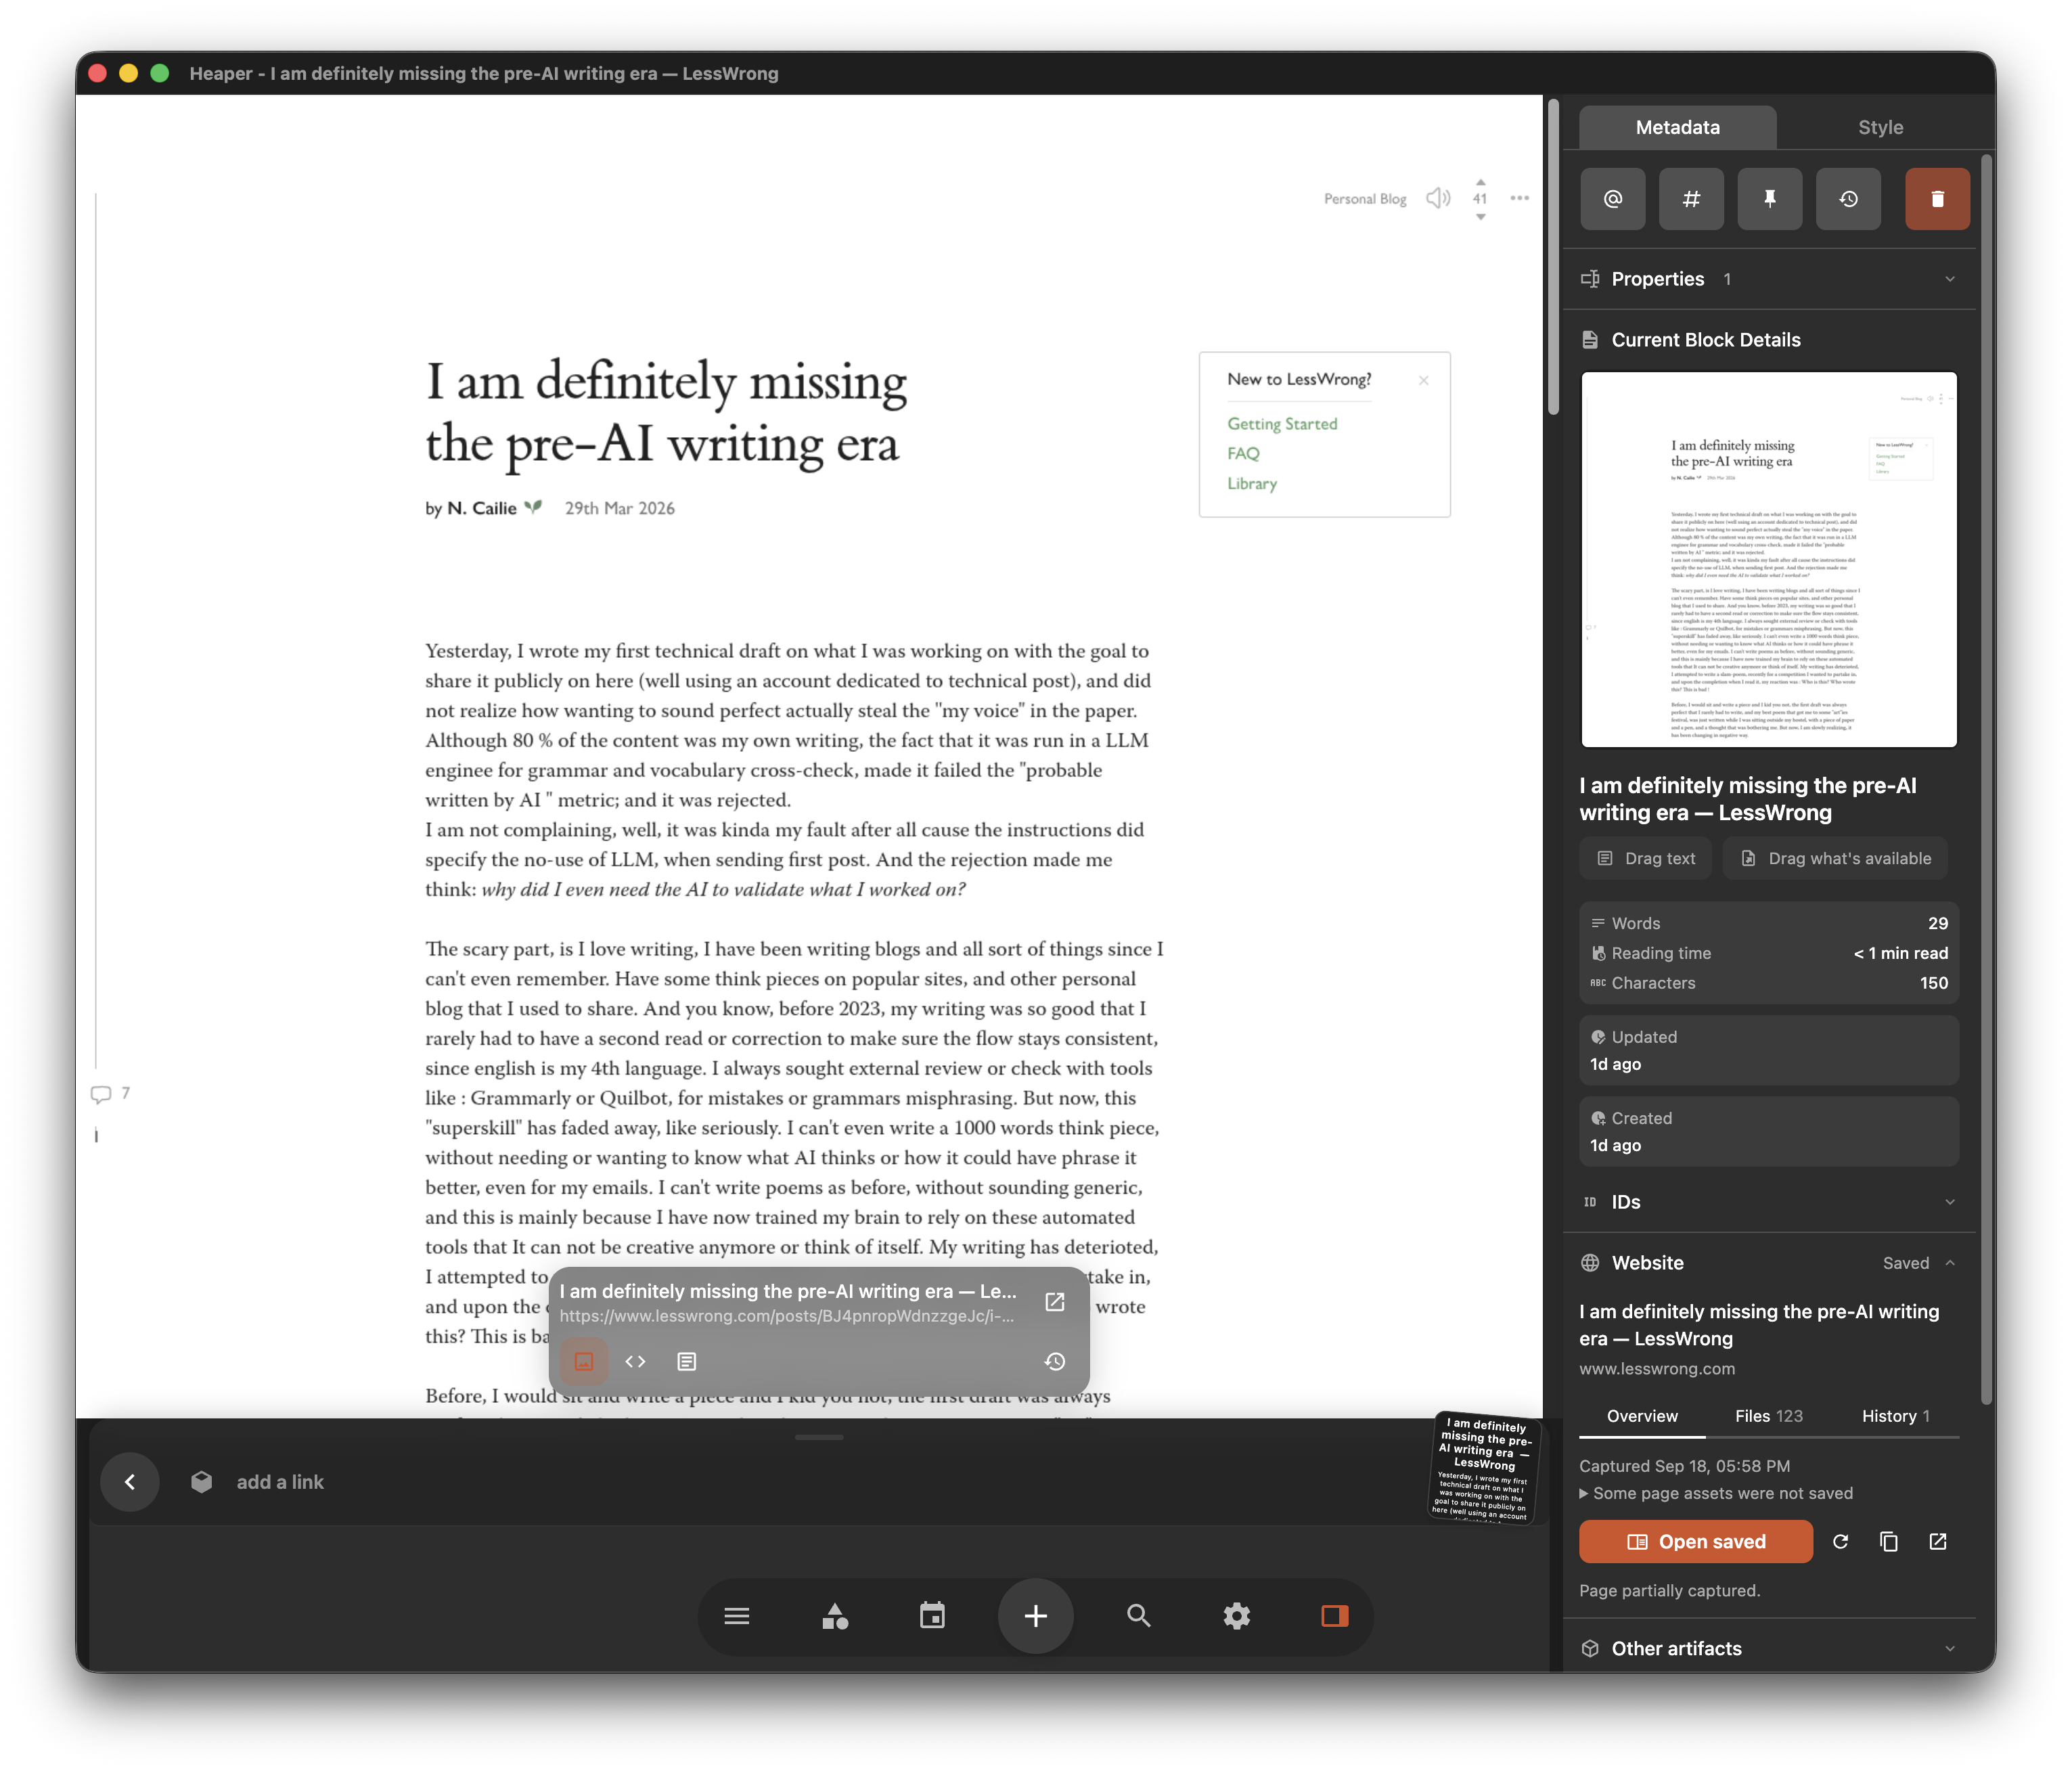2072x1773 pixels.
Task: Expand 'Some page assets were not saved' disclosure
Action: 1716,1493
